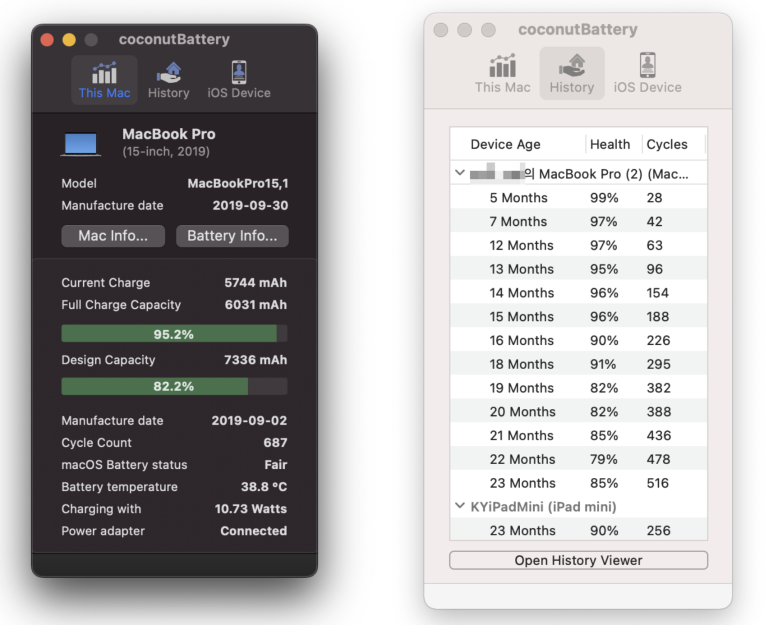
Task: Select the 16 Months history row
Action: [578, 340]
